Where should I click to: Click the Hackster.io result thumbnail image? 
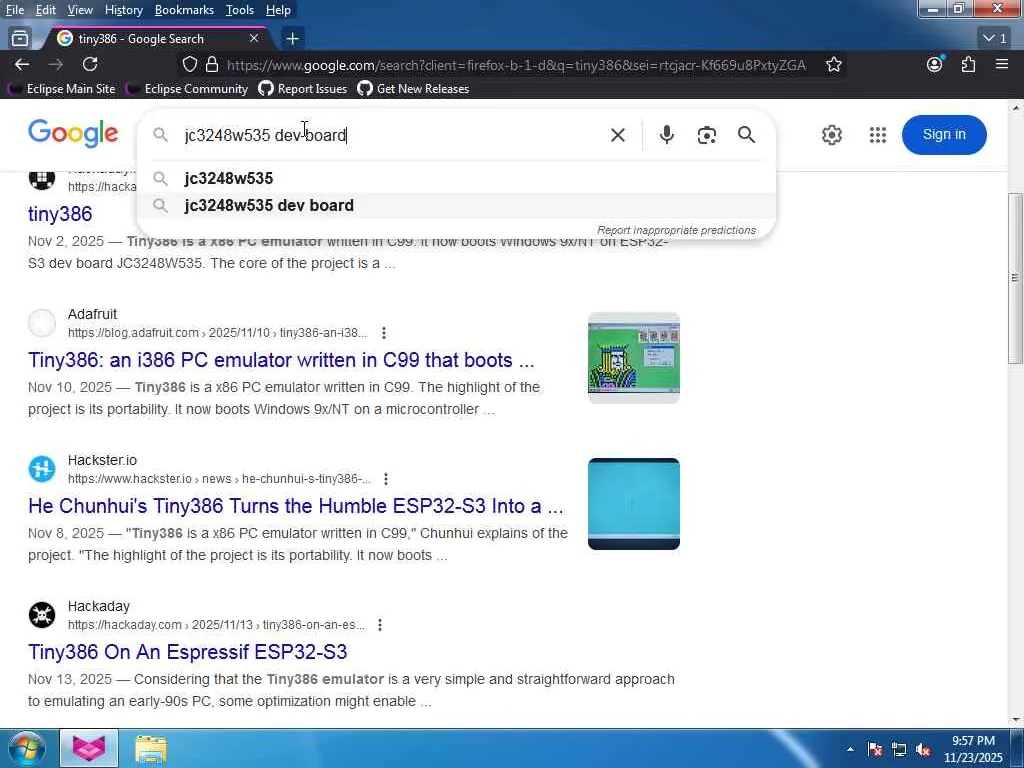[x=633, y=504]
